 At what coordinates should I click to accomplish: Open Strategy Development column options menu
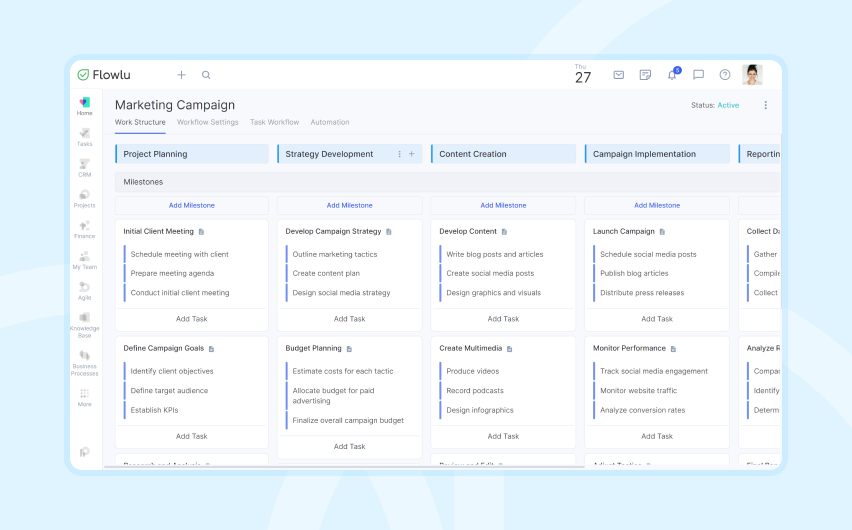coord(400,154)
